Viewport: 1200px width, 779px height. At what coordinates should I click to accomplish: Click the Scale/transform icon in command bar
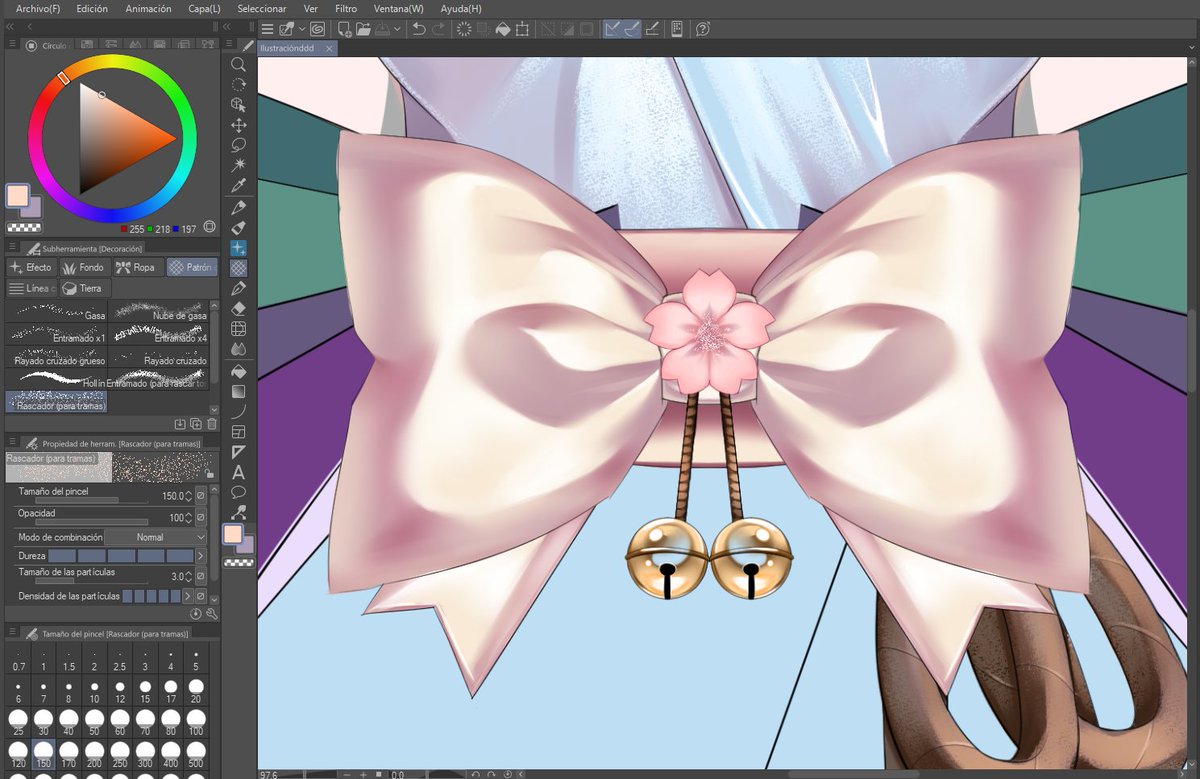(523, 29)
